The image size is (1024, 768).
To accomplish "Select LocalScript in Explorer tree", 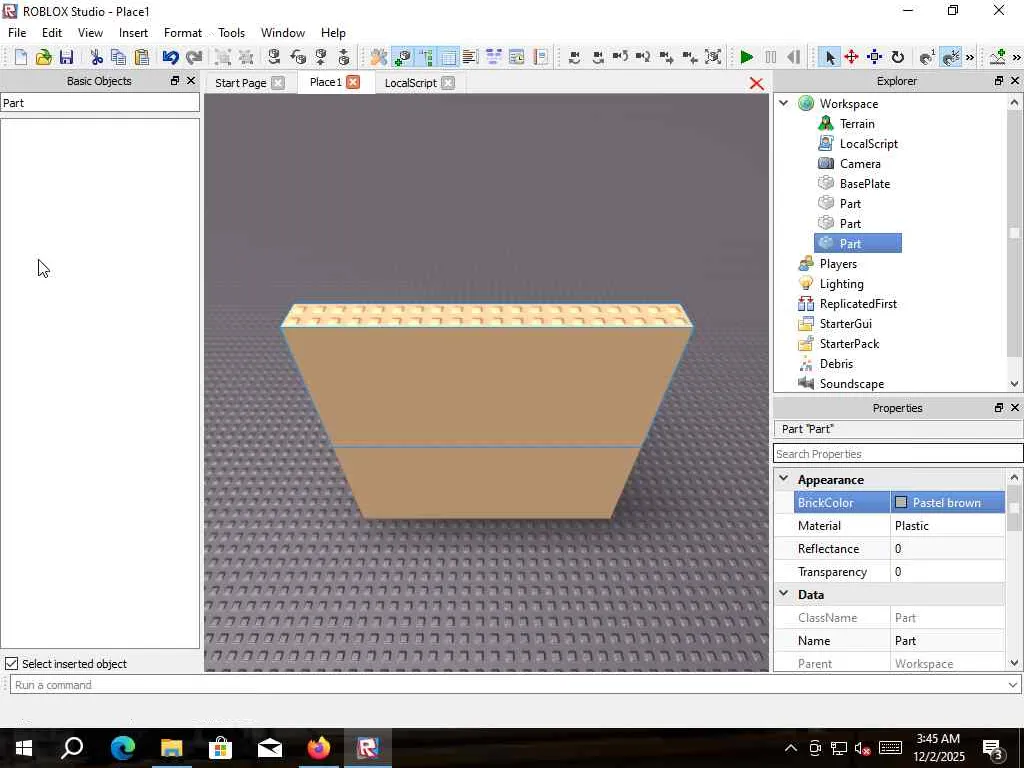I will pos(869,144).
